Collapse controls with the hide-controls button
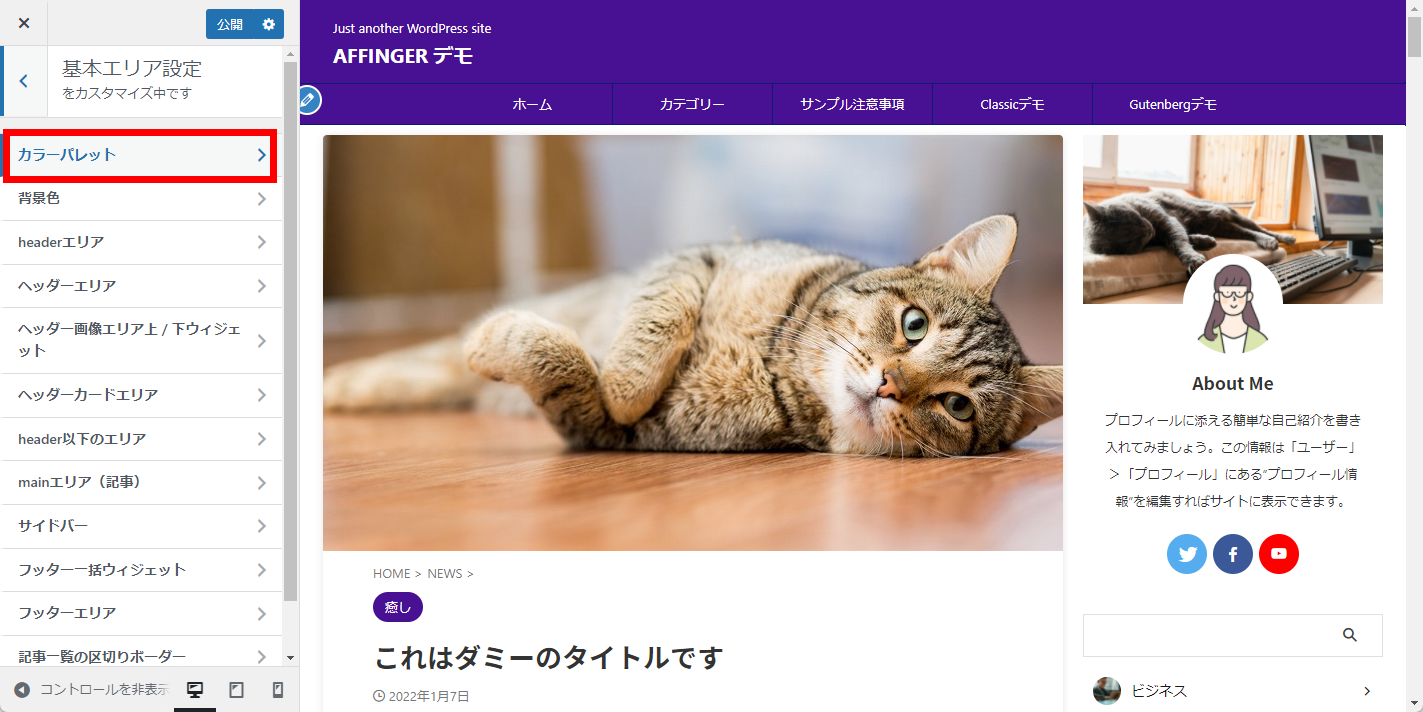Viewport: 1423px width, 712px height. point(90,690)
